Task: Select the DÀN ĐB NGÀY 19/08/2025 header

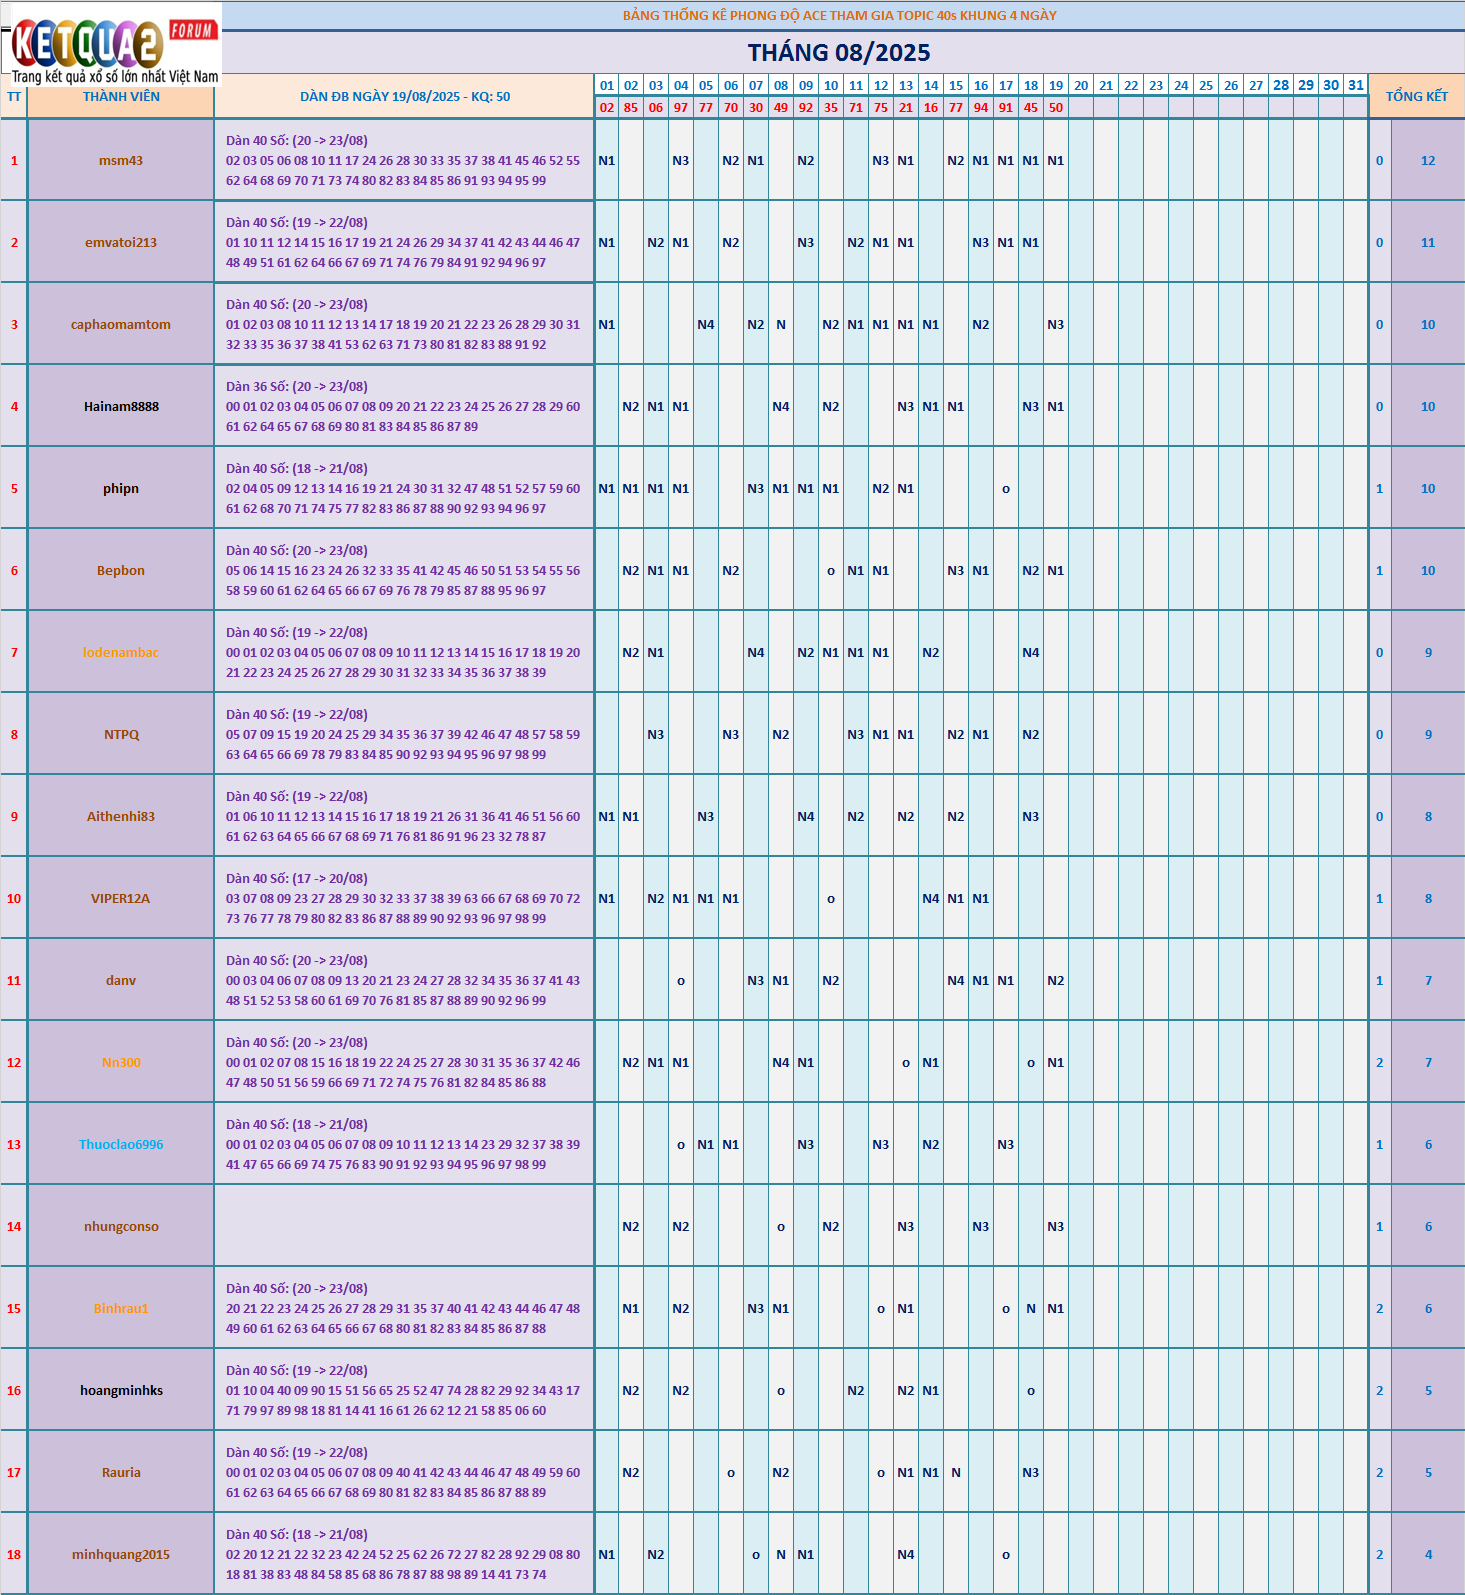Action: pyautogui.click(x=405, y=97)
